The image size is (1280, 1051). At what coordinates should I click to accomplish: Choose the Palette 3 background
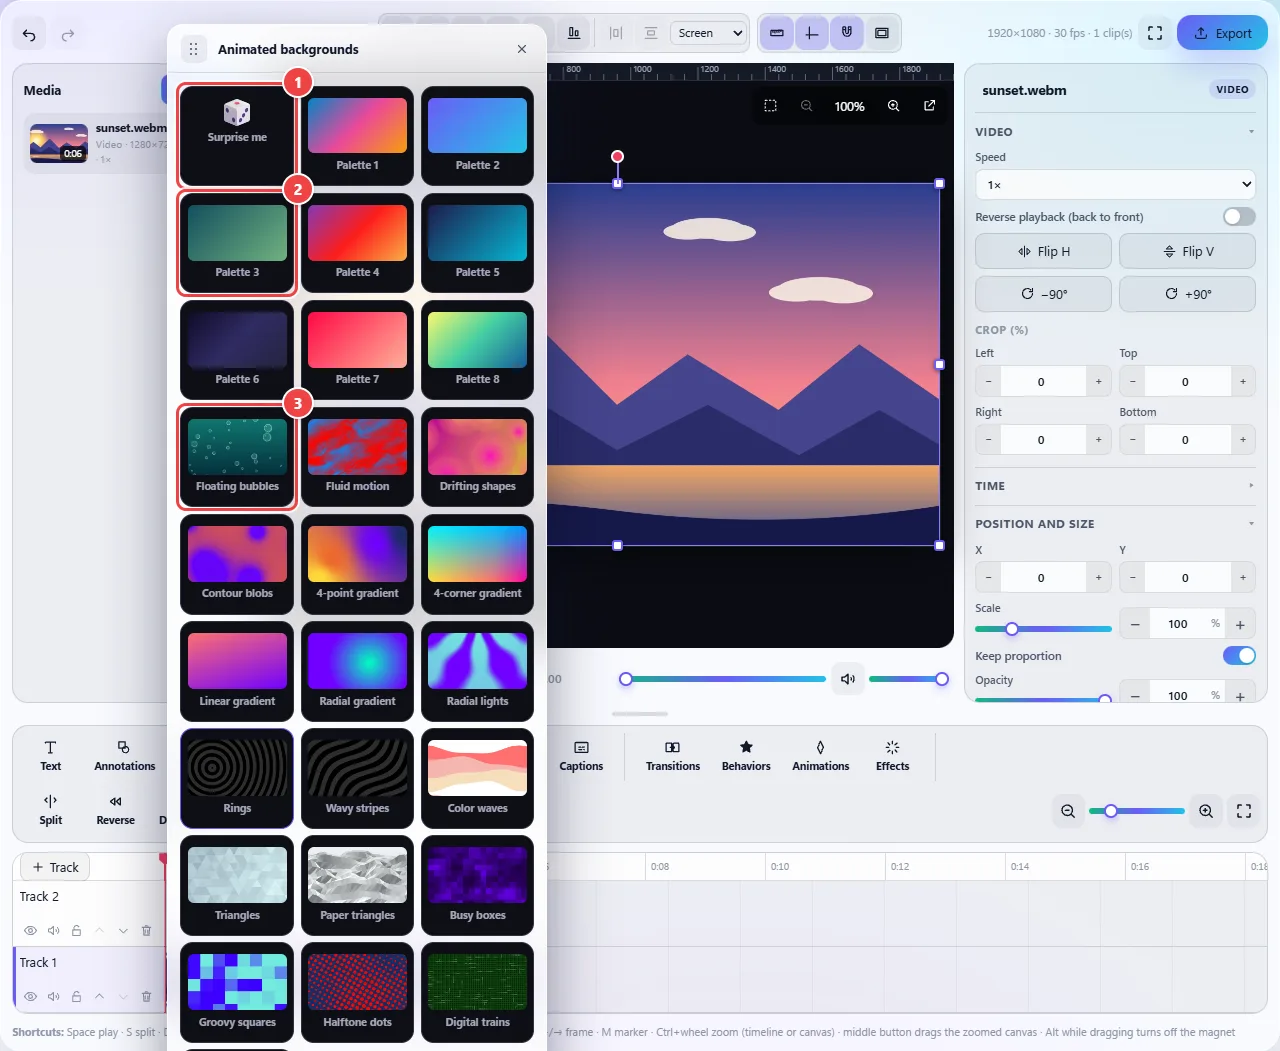[237, 243]
